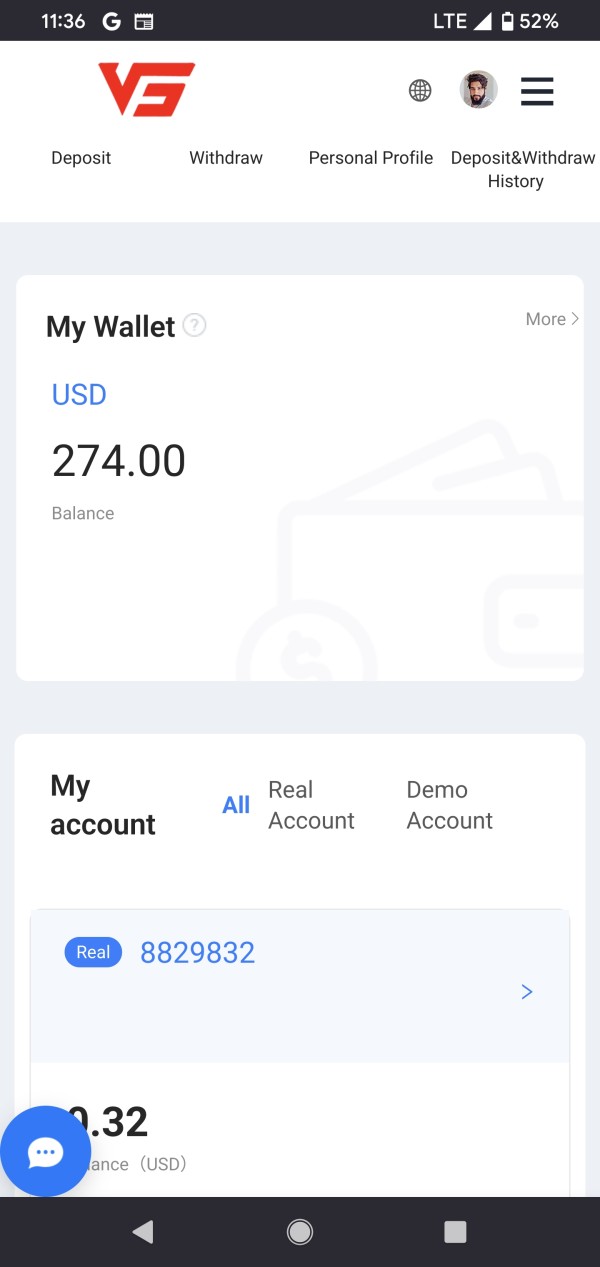Tap the user profile avatar
600x1267 pixels.
(478, 90)
